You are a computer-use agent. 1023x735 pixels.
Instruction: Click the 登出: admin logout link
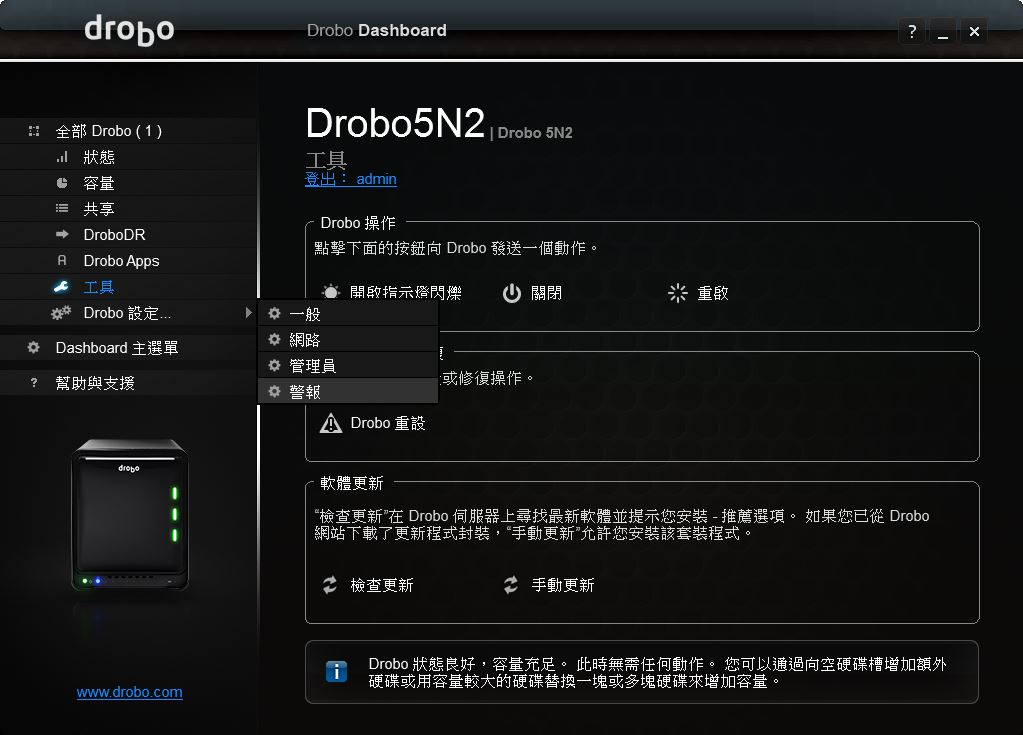point(351,179)
